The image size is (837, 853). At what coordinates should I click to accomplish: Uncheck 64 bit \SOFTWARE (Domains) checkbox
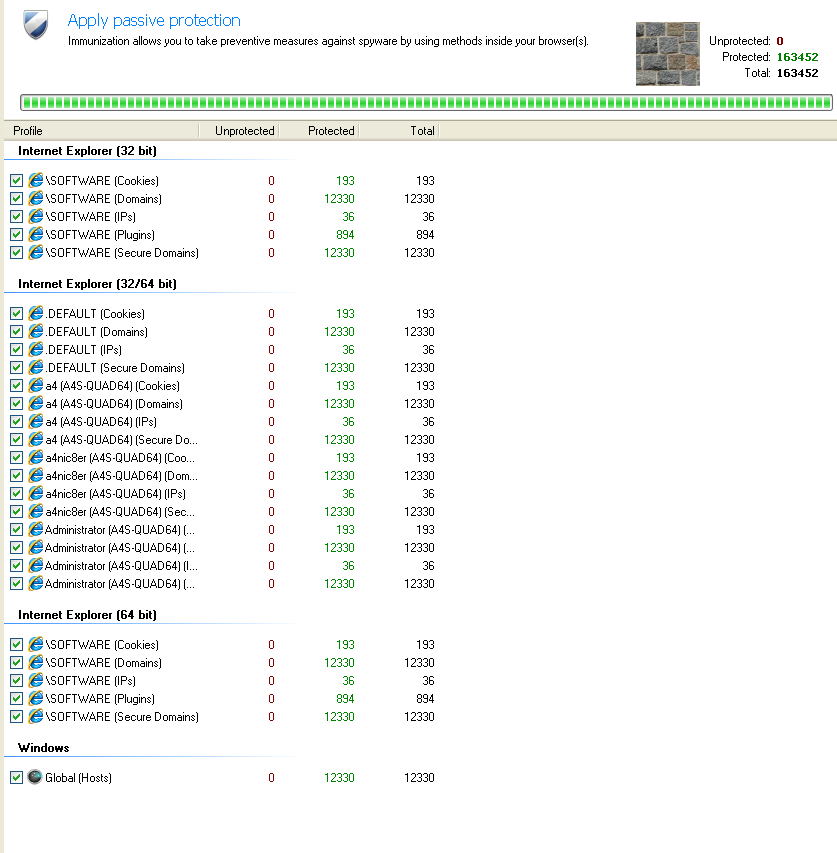[x=16, y=663]
